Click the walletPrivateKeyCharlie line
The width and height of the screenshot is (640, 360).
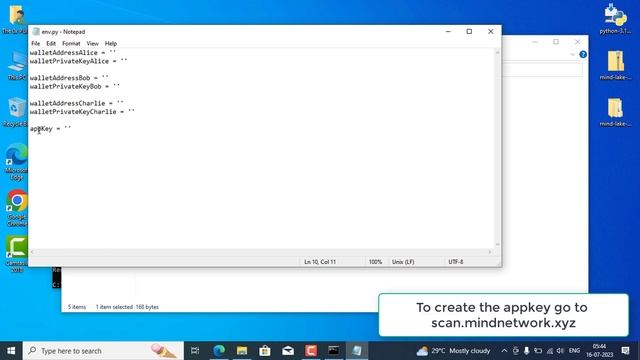[82, 112]
